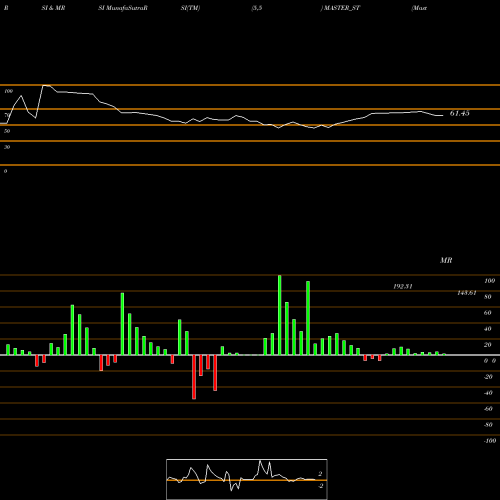
Task: Click the -2 label in mini chart
Action: click(x=320, y=486)
